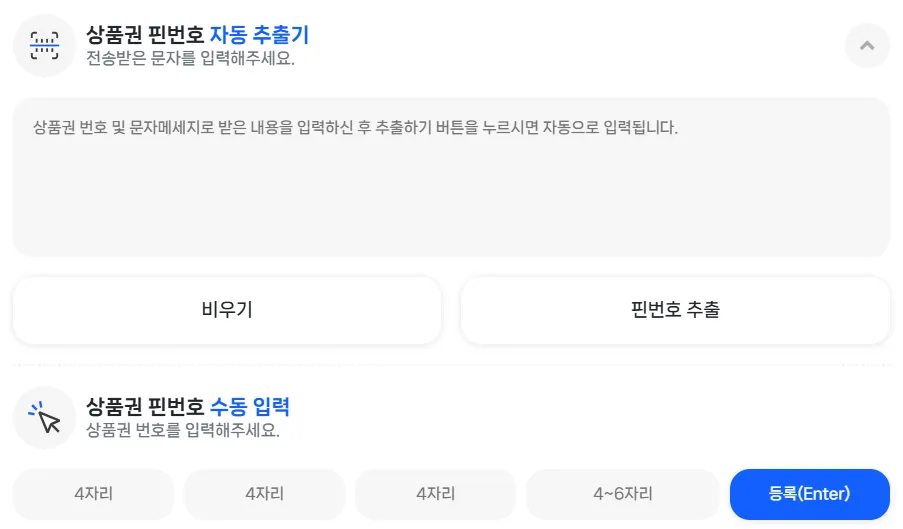Click the 전송받은 문자를 입력해주세요 subtitle
The height and width of the screenshot is (529, 903).
(190, 58)
